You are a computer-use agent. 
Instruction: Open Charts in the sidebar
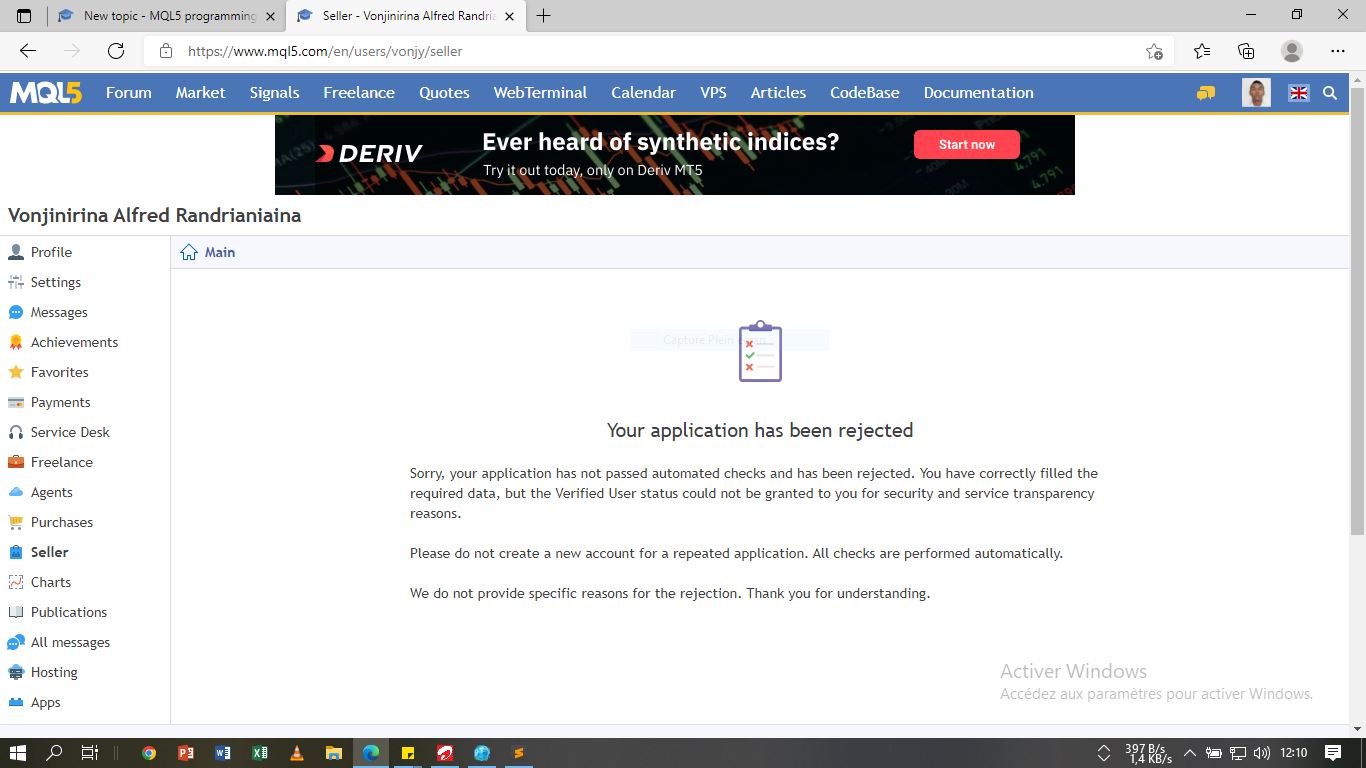tap(39, 582)
